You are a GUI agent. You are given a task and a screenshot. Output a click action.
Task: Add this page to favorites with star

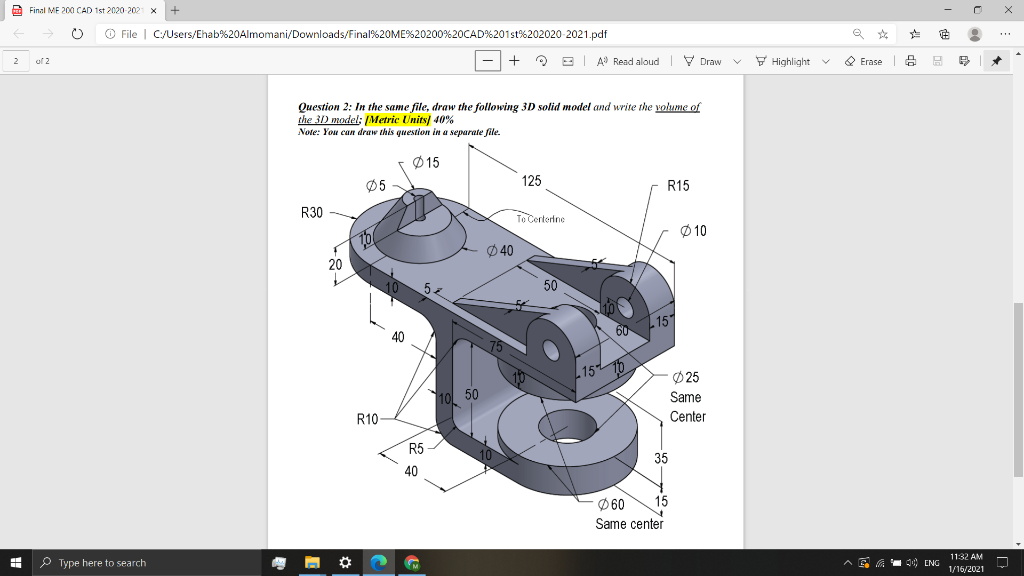point(883,34)
